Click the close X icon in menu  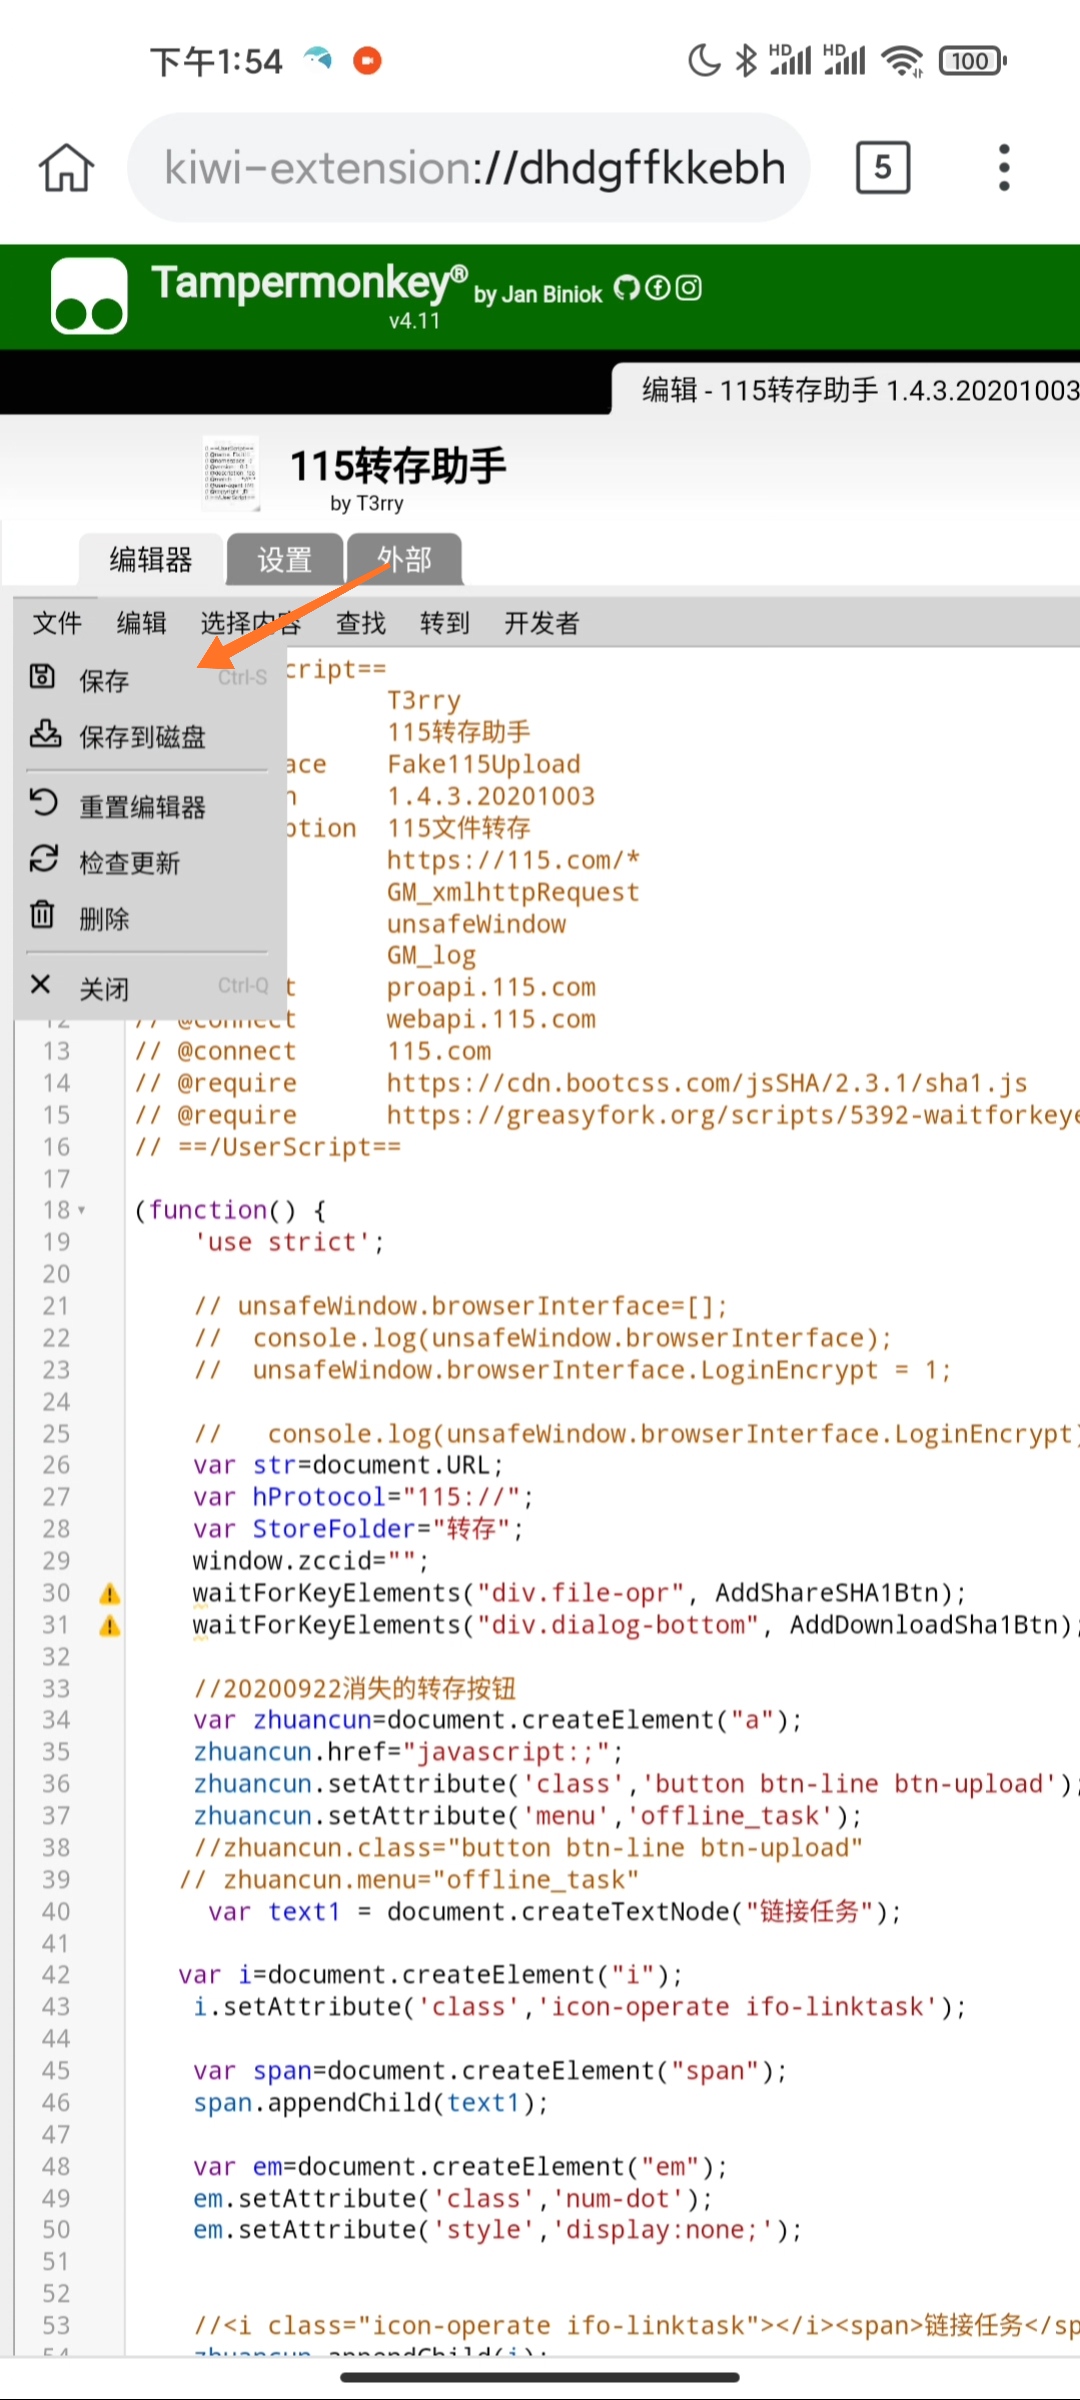point(41,984)
